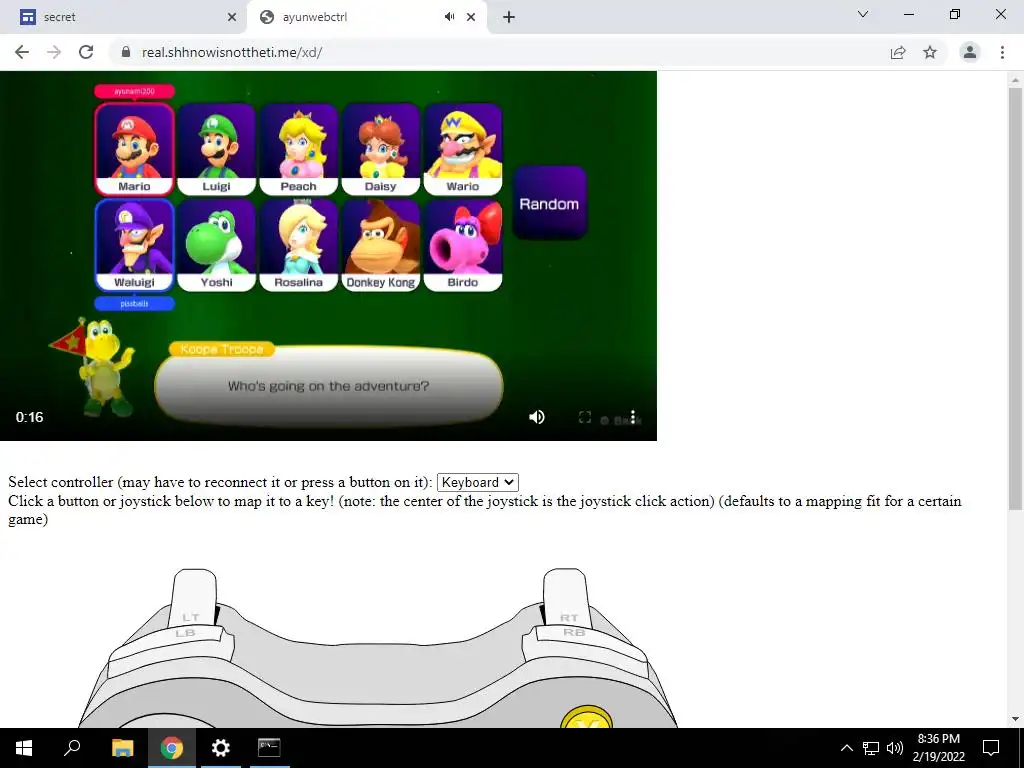Open the Windows Start menu

pos(24,748)
